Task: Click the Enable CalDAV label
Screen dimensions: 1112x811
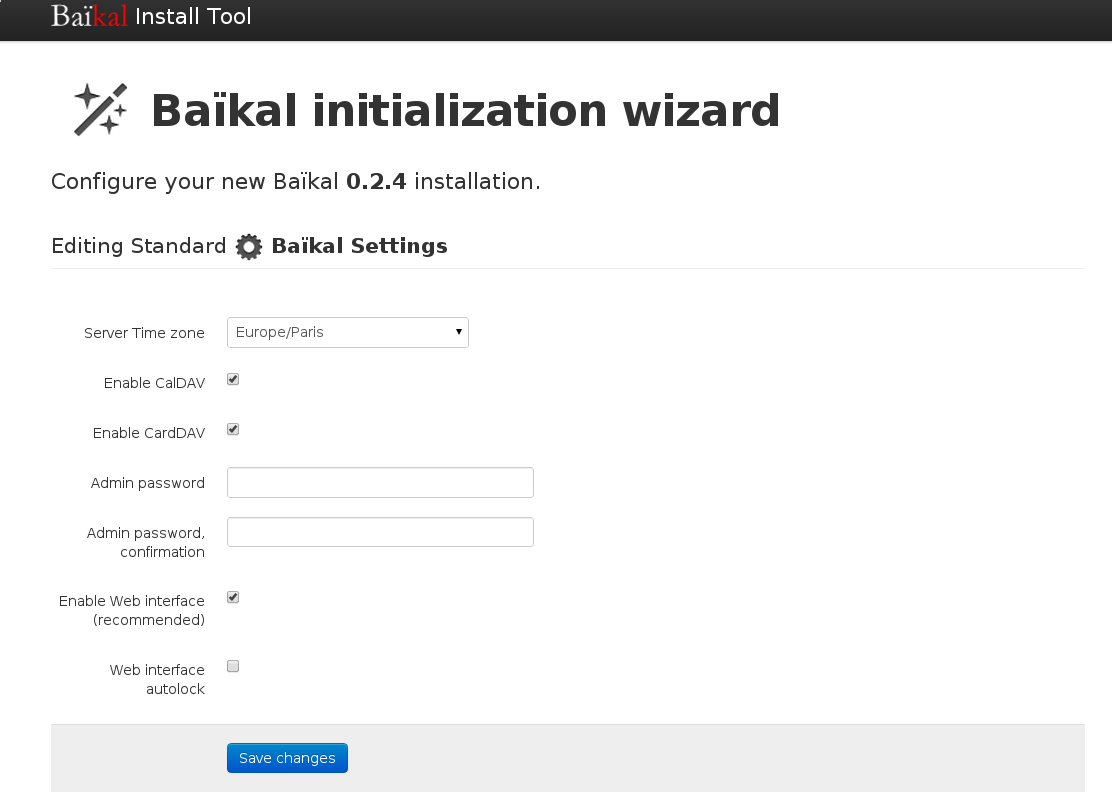Action: pos(154,383)
